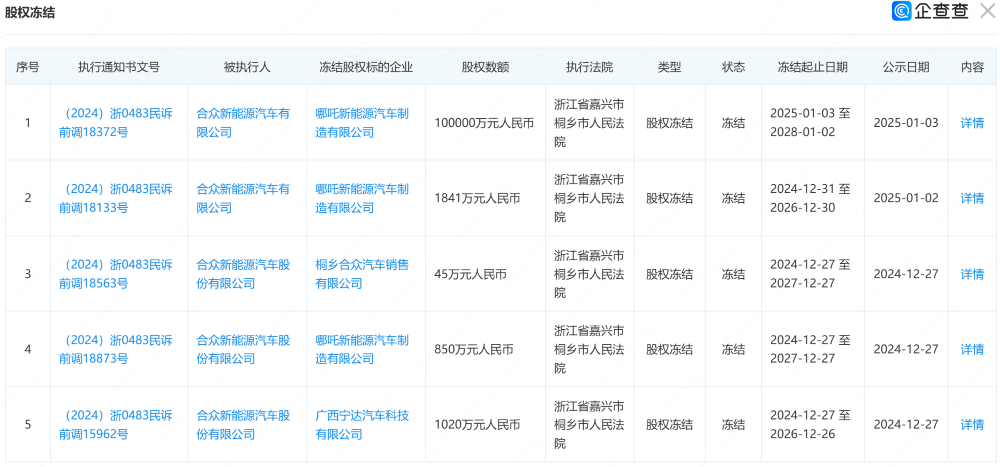Close the 股权冻结 dialog with X
This screenshot has height=467, width=1000.
click(987, 11)
